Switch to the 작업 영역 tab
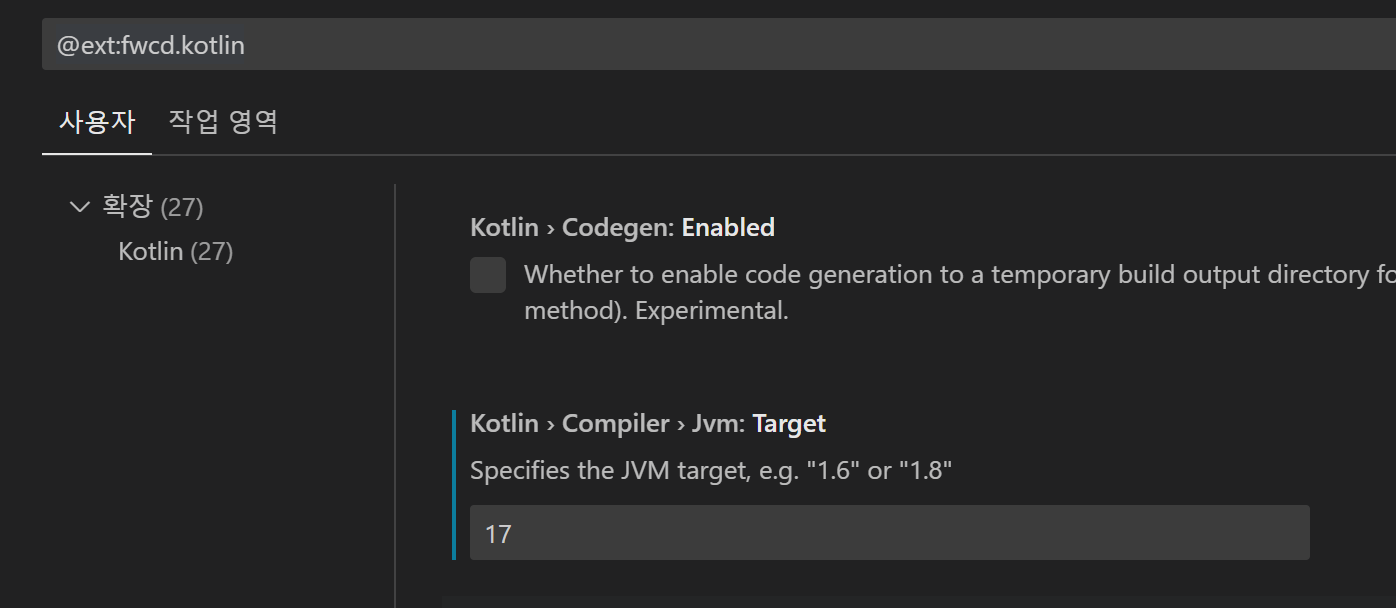 (222, 120)
